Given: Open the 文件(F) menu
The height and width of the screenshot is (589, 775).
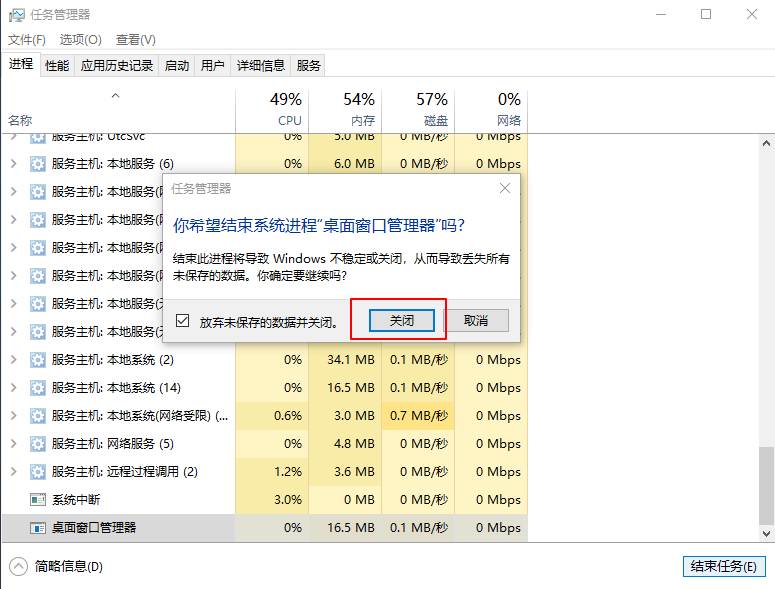Looking at the screenshot, I should [27, 40].
